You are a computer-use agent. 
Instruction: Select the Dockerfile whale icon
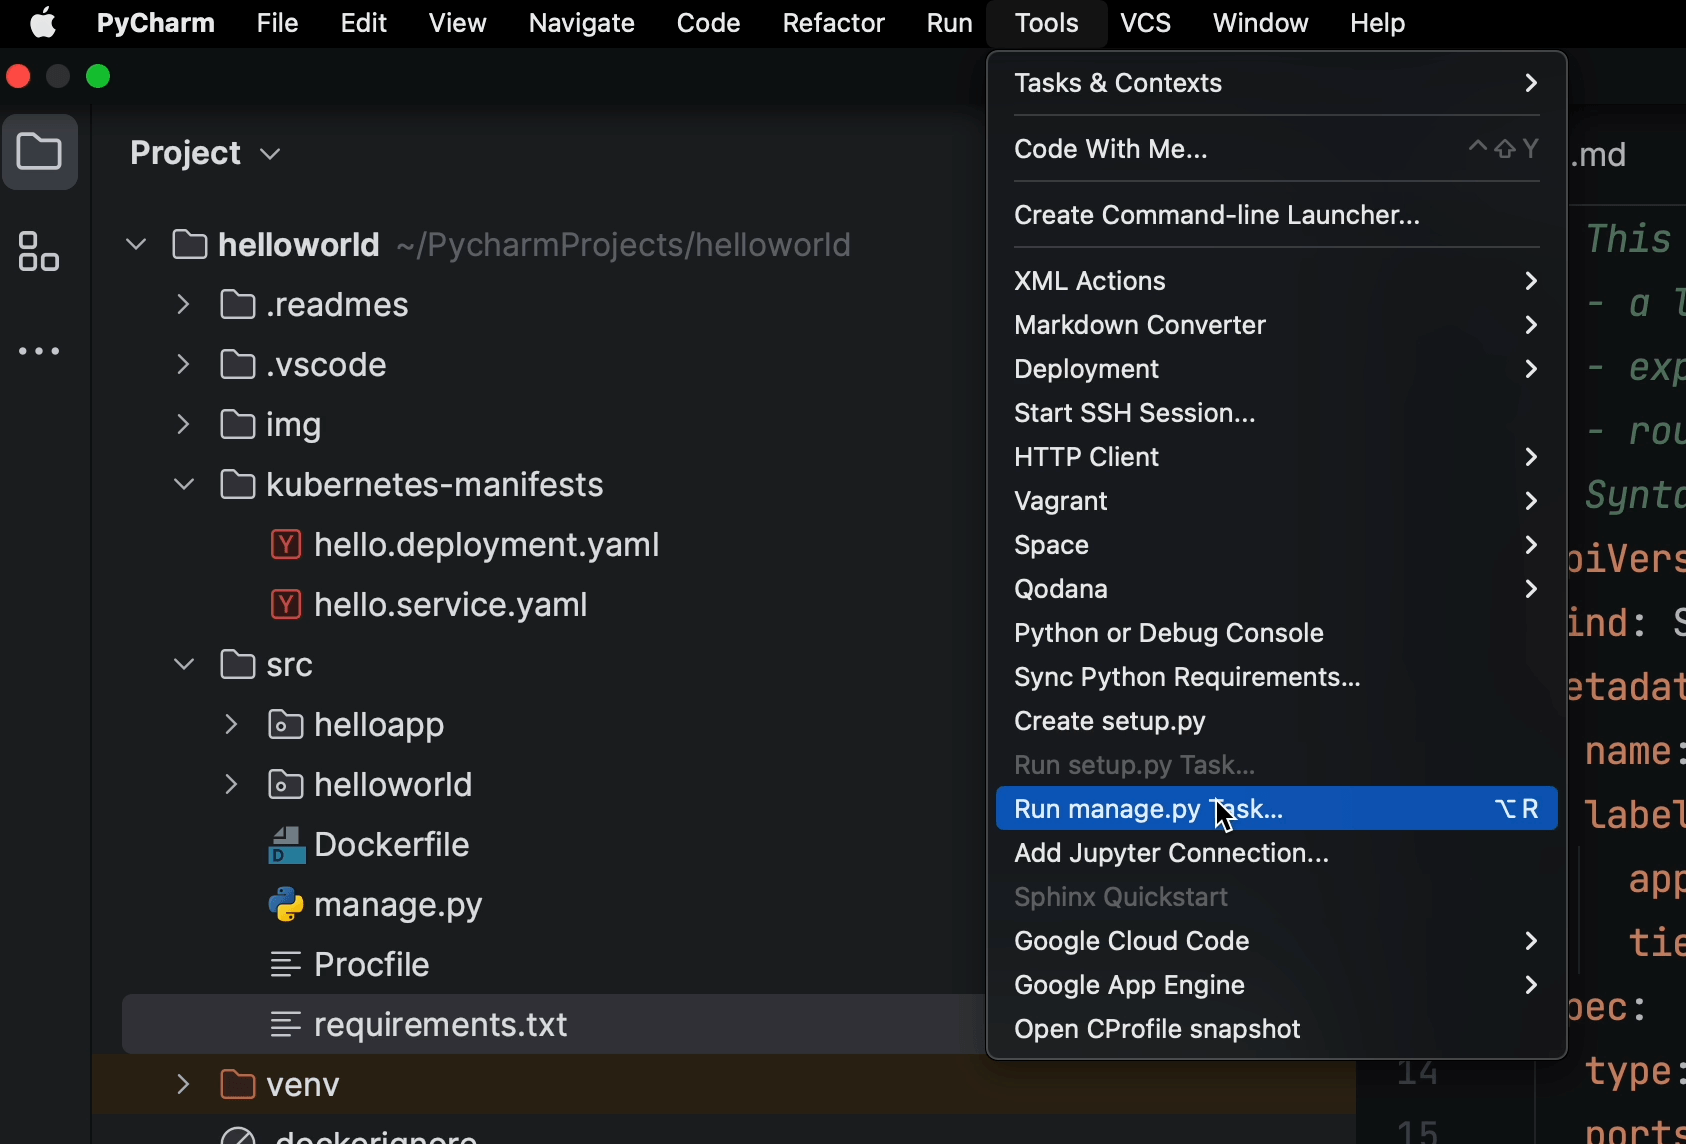pos(286,844)
